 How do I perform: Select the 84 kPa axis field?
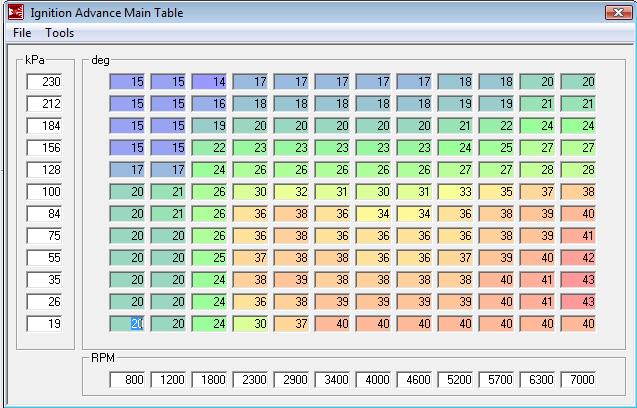pos(44,213)
